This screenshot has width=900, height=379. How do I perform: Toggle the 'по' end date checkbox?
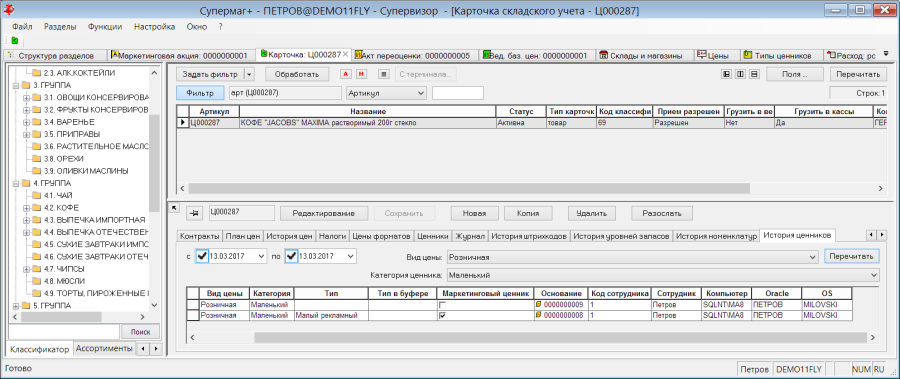[x=292, y=257]
